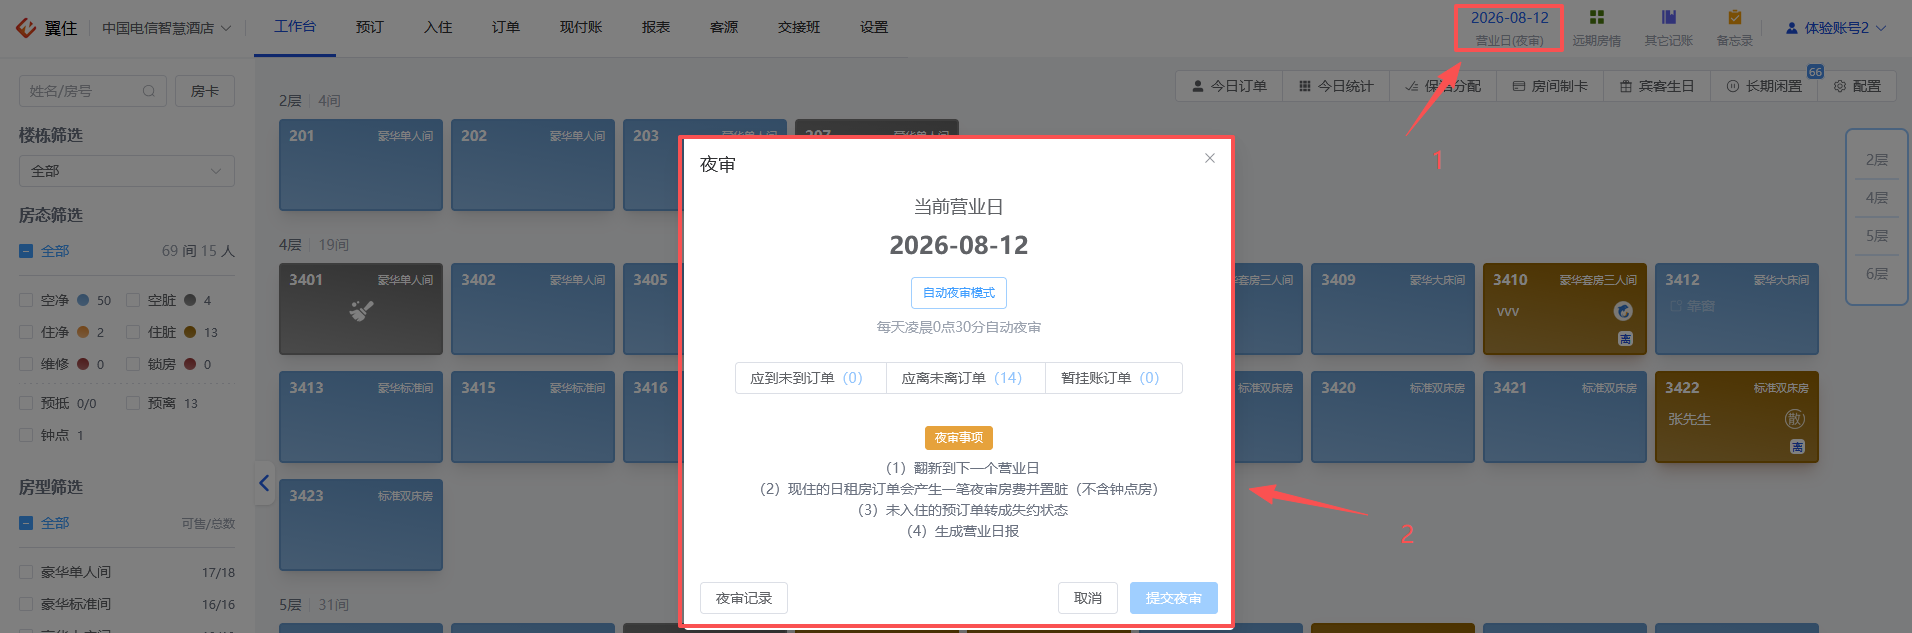Click the small badge icon in room 3410
The height and width of the screenshot is (633, 1912).
point(1625,339)
